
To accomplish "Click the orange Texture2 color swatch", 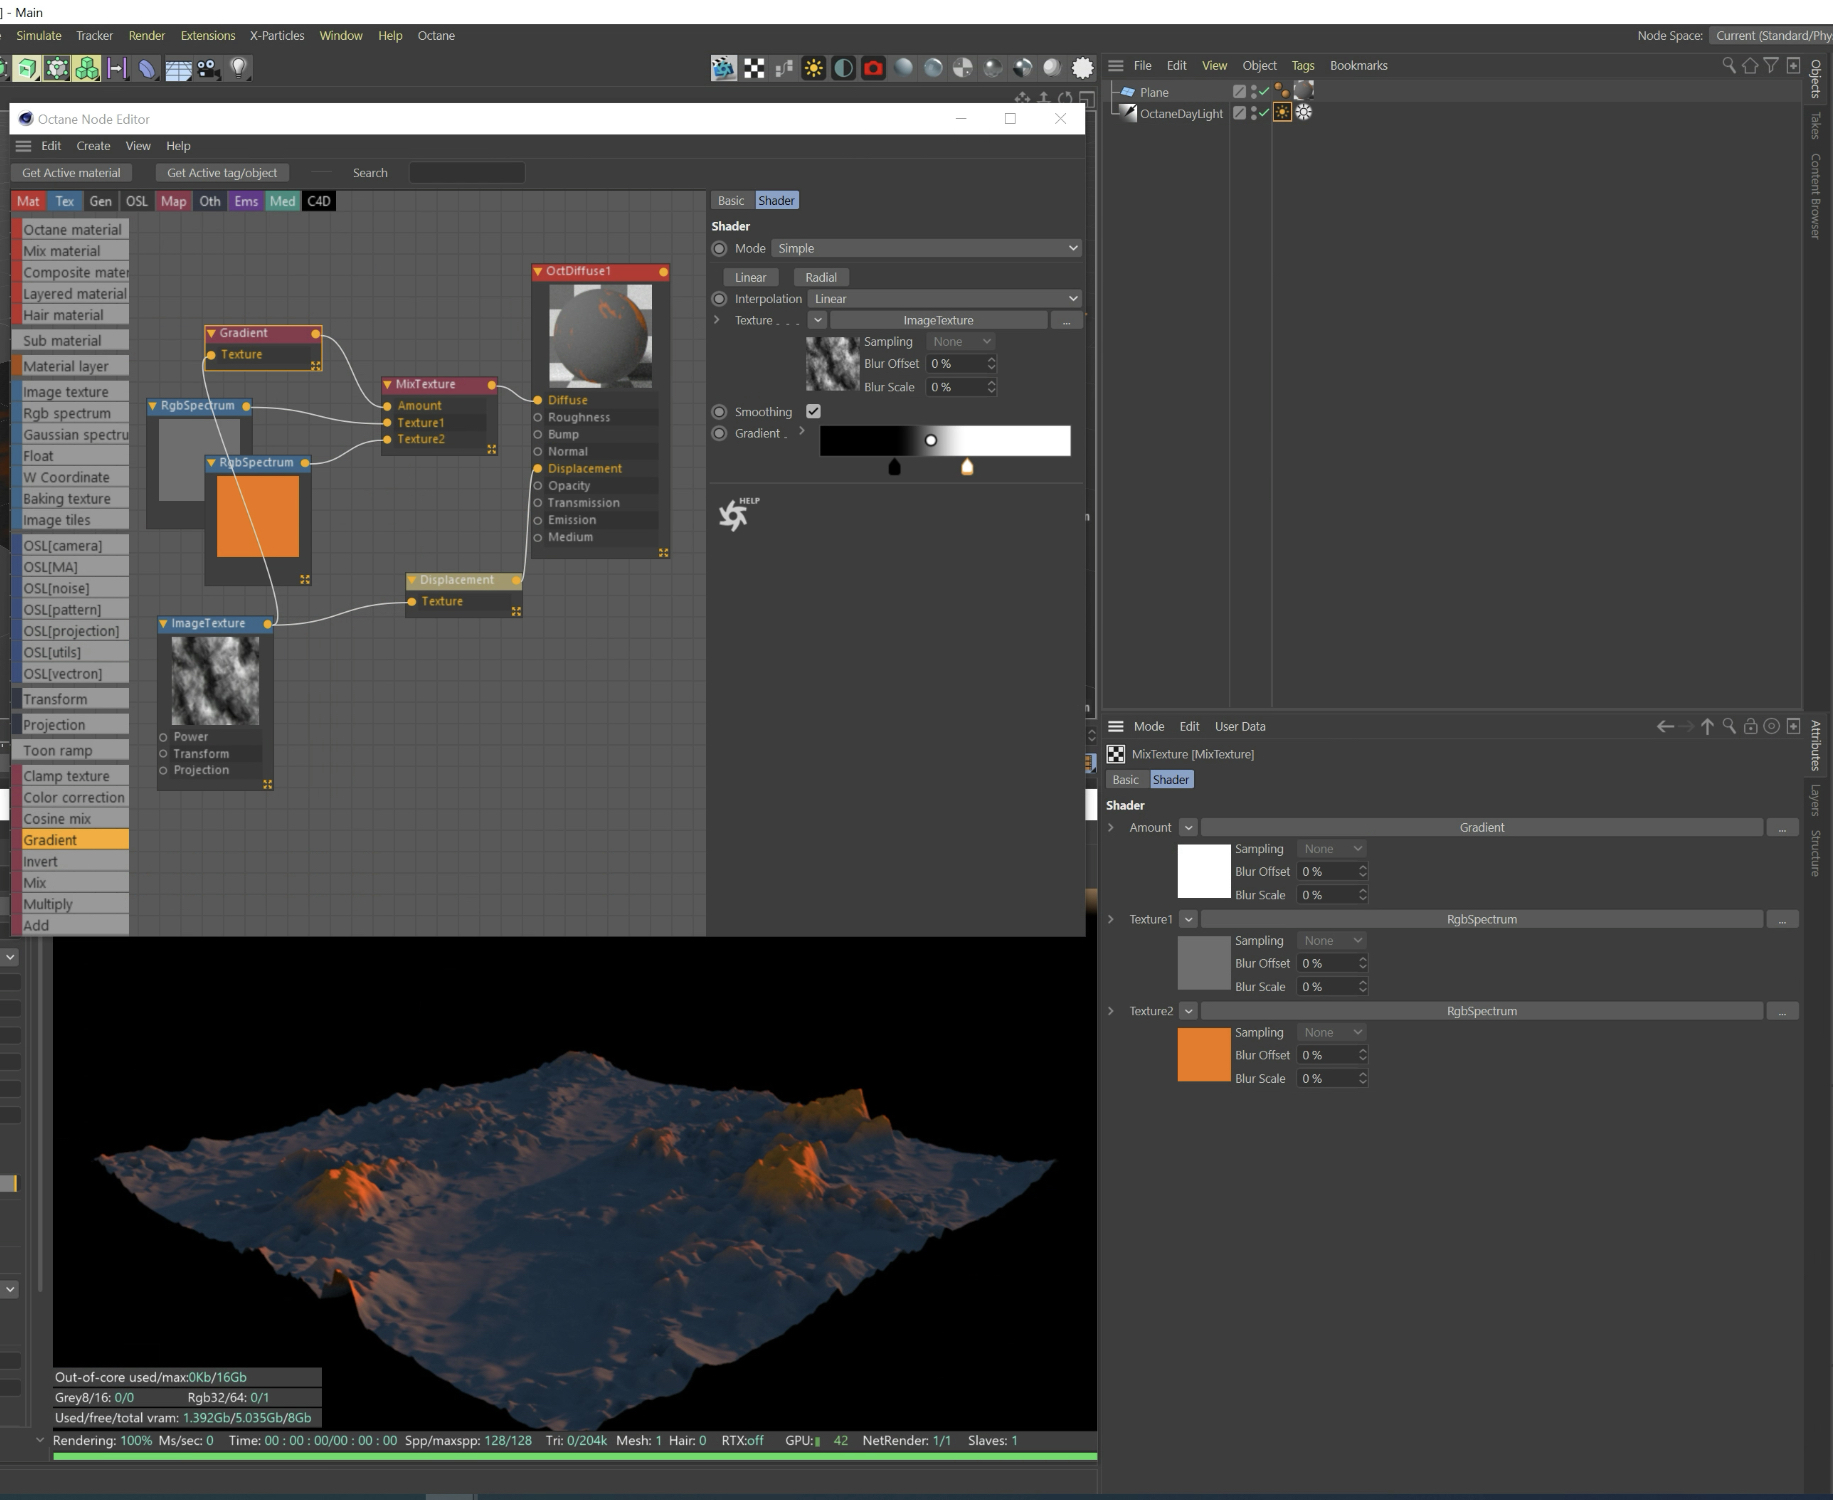I will (1204, 1055).
